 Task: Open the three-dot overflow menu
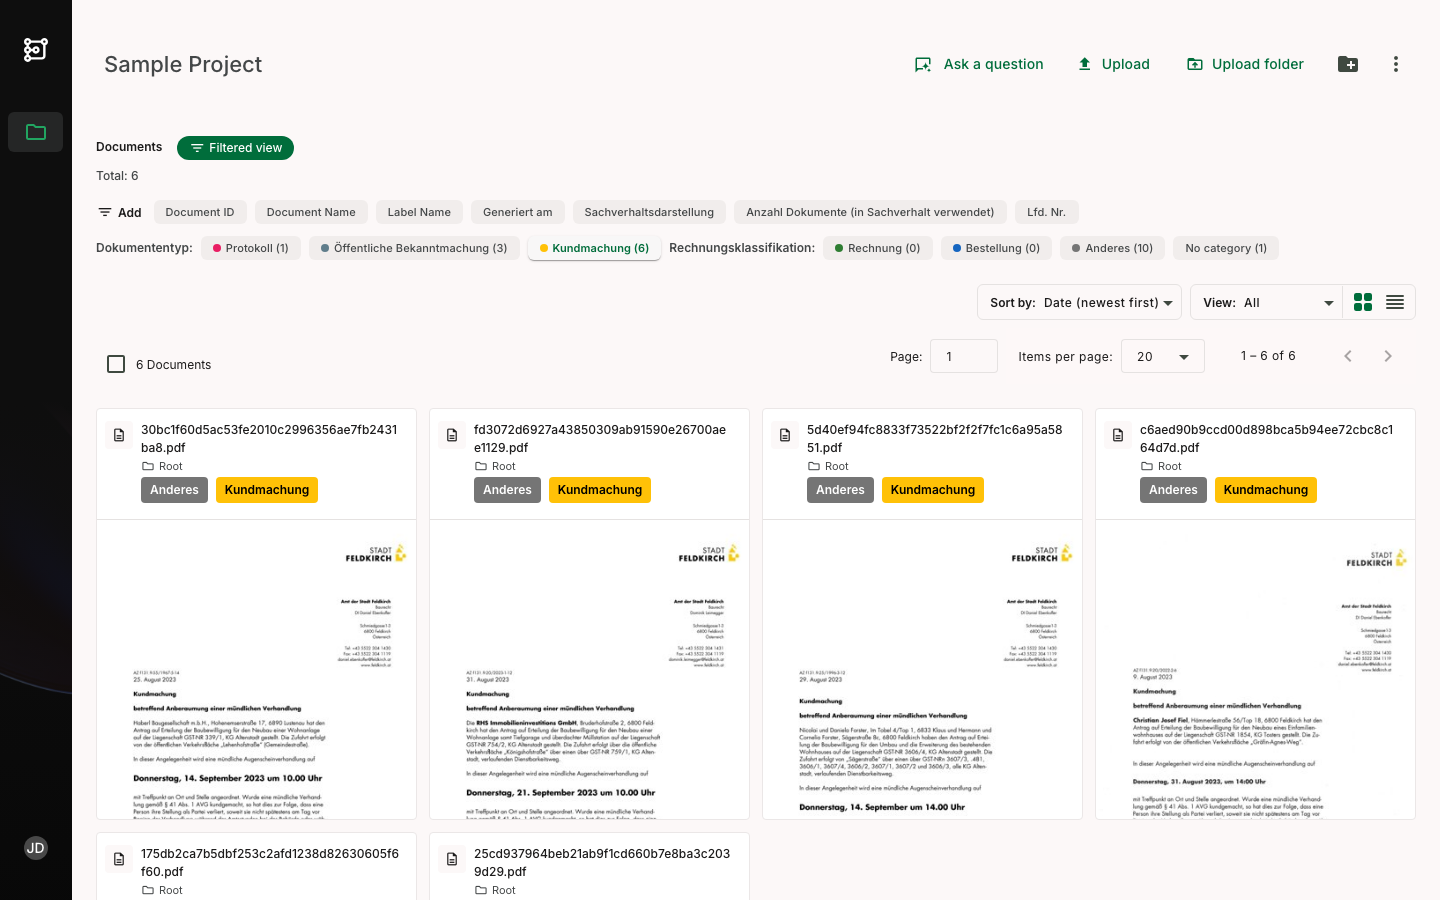[1396, 64]
